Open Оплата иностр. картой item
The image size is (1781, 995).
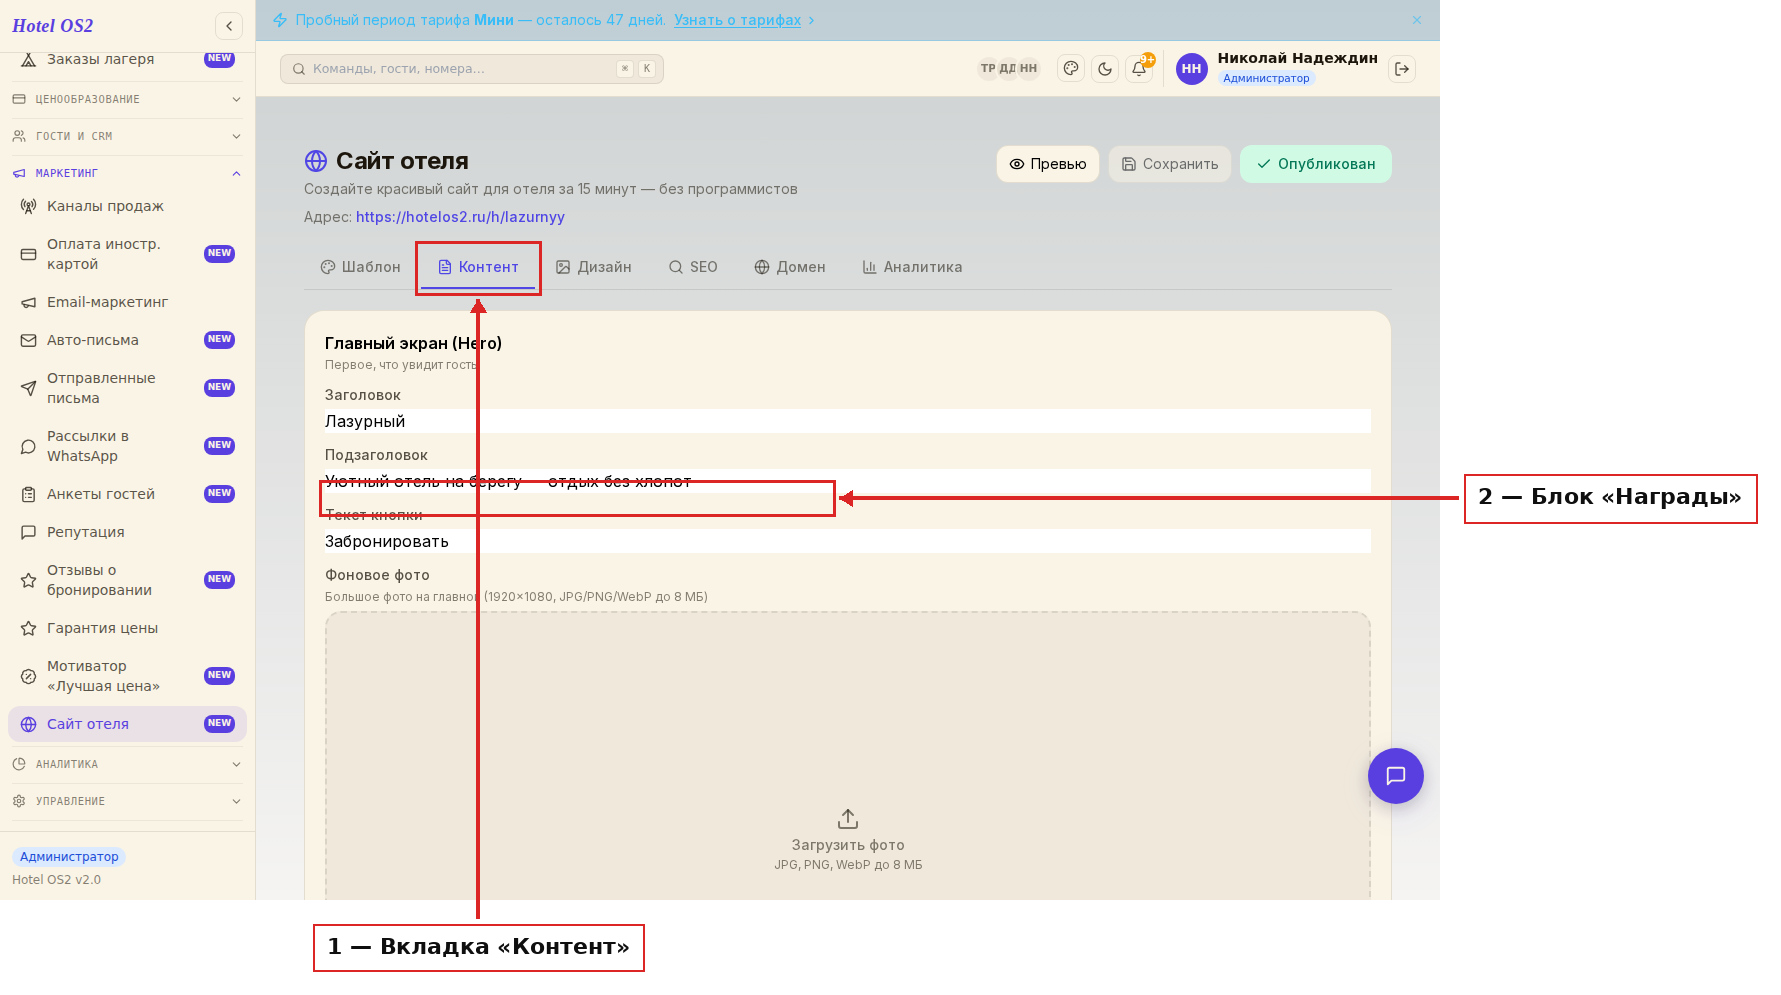pos(127,254)
